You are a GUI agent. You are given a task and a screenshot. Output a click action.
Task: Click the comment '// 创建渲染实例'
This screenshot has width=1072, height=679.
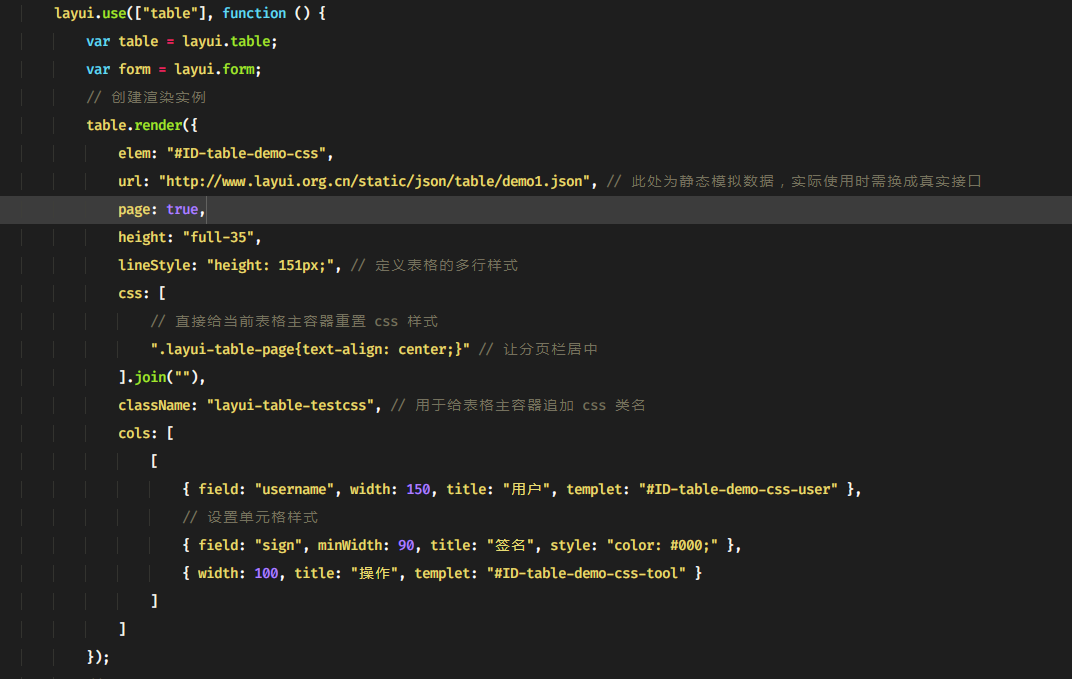(x=146, y=97)
